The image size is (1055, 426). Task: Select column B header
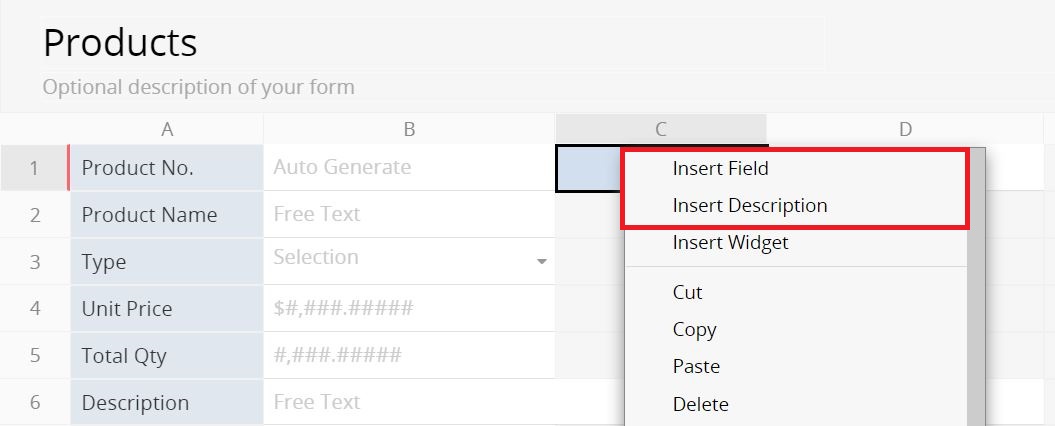[x=409, y=129]
